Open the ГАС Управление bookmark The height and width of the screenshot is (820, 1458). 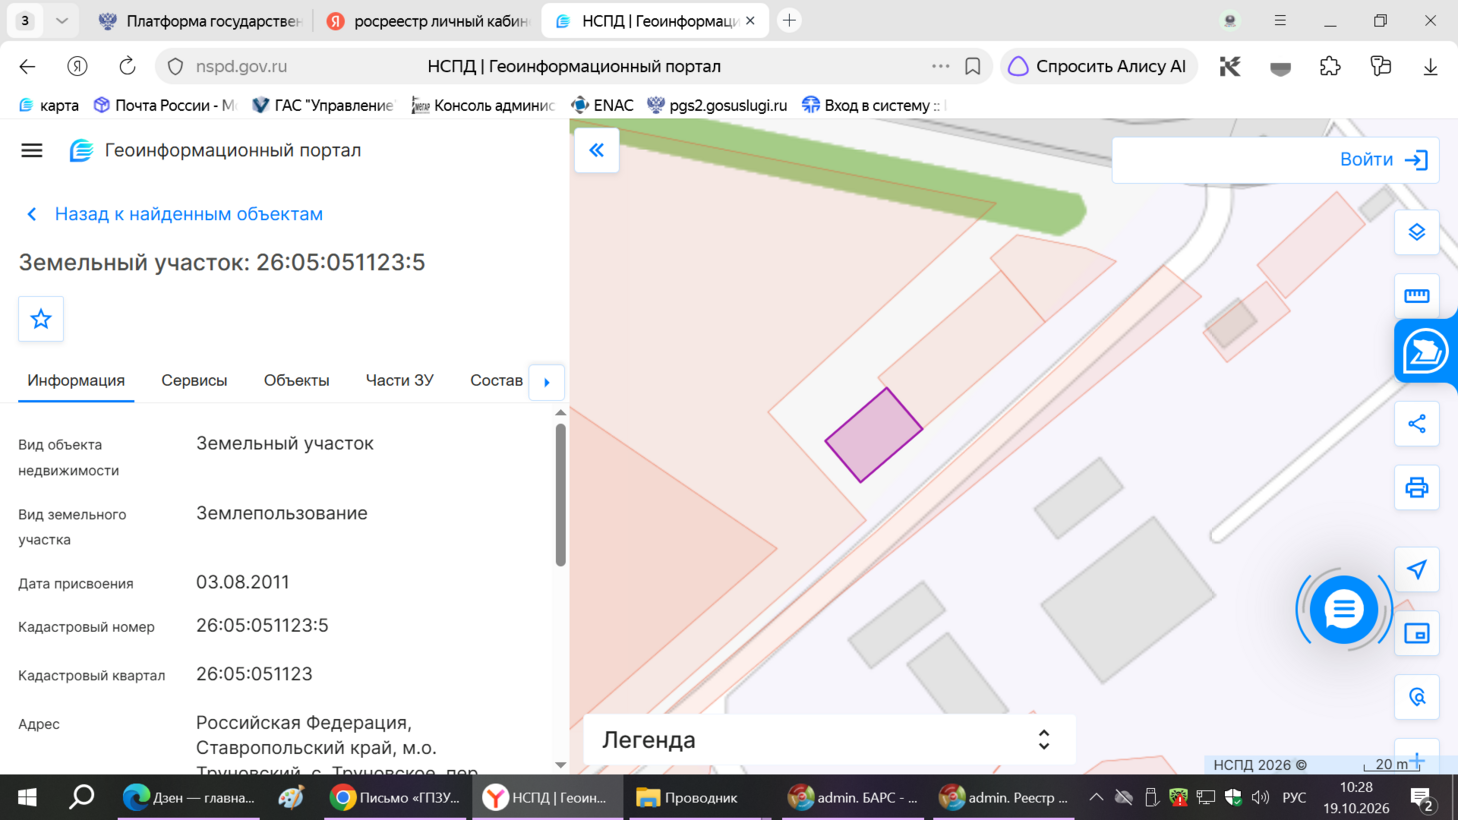[x=323, y=105]
